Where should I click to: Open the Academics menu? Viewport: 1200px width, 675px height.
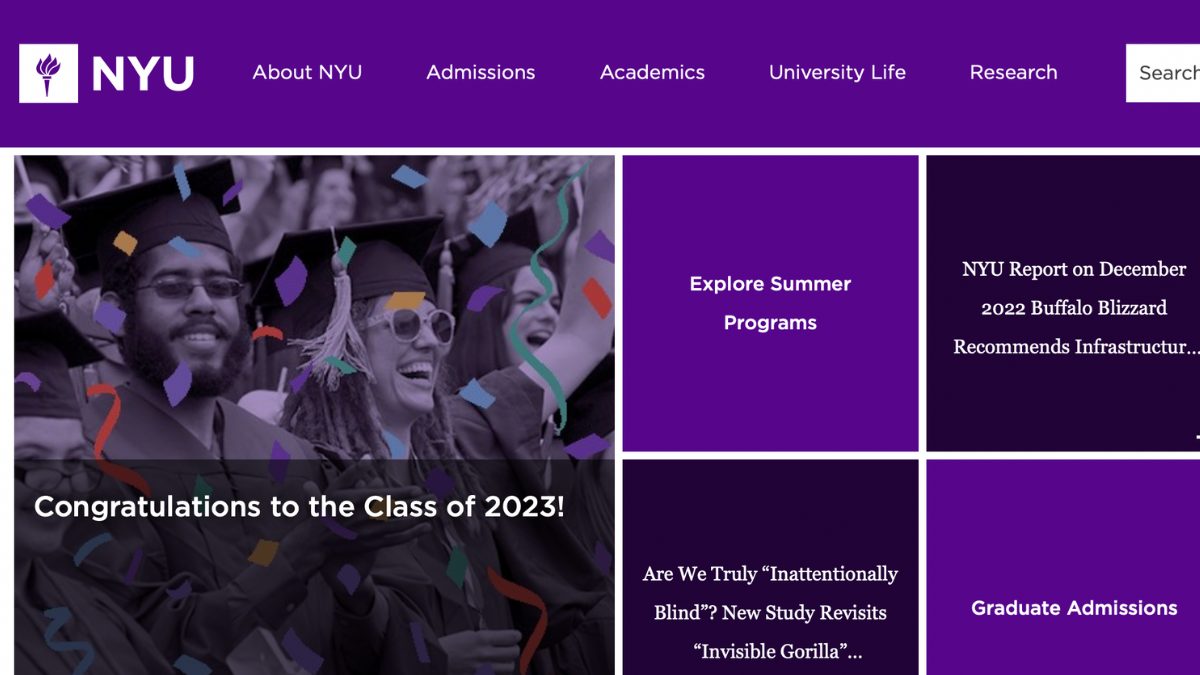pyautogui.click(x=652, y=72)
